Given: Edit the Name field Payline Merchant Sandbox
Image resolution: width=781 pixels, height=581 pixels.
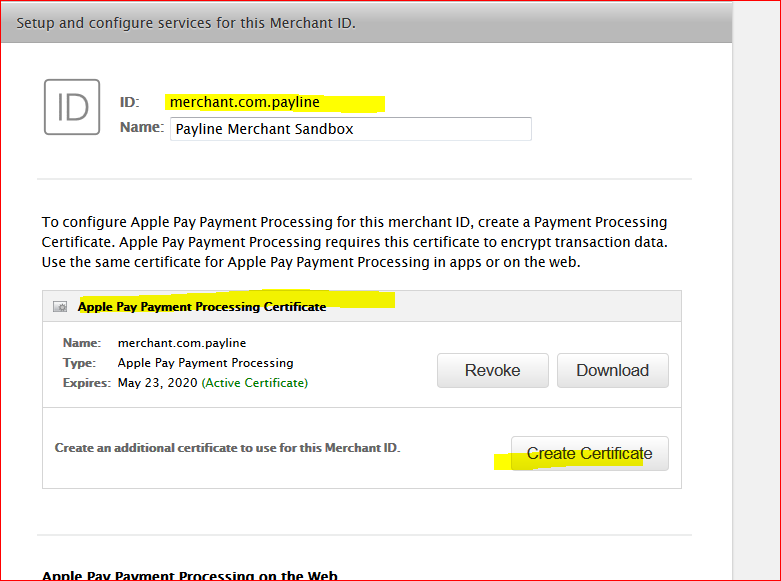Looking at the screenshot, I should pos(351,129).
